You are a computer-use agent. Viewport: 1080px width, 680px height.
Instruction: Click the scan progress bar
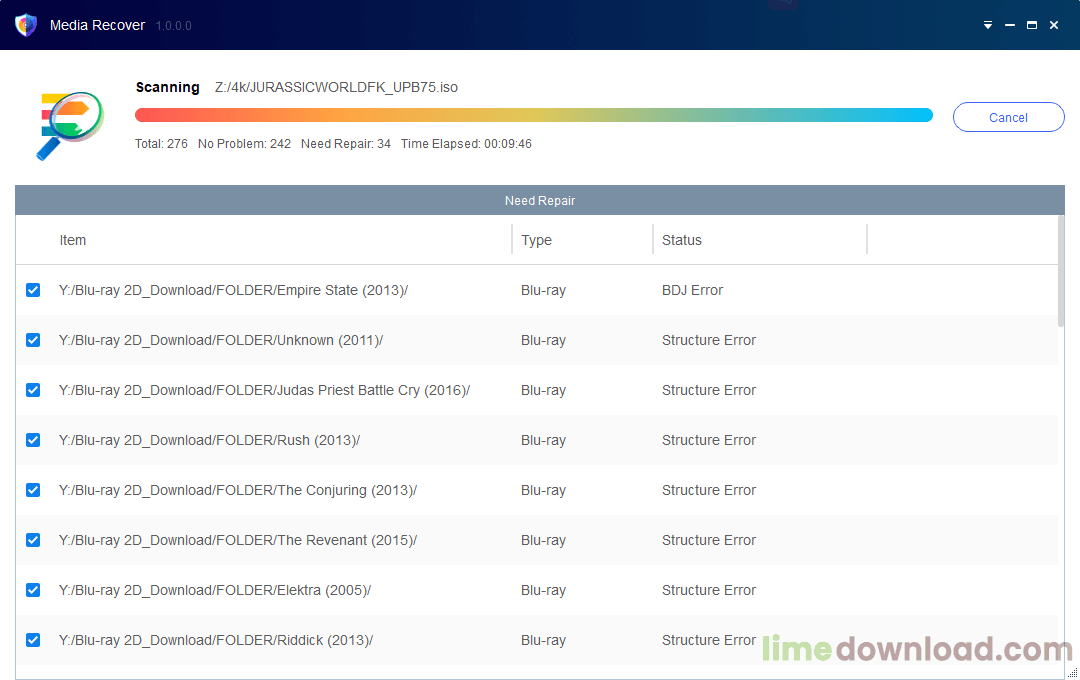536,115
